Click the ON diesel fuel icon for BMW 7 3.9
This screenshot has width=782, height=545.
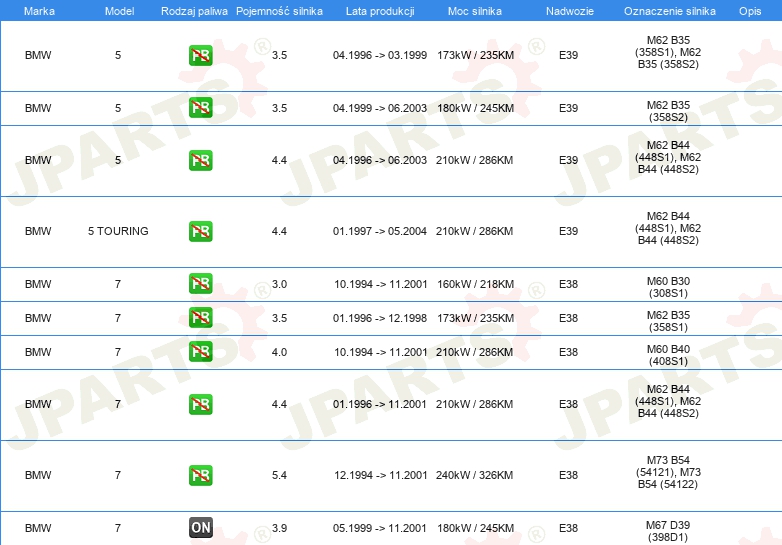click(x=200, y=528)
